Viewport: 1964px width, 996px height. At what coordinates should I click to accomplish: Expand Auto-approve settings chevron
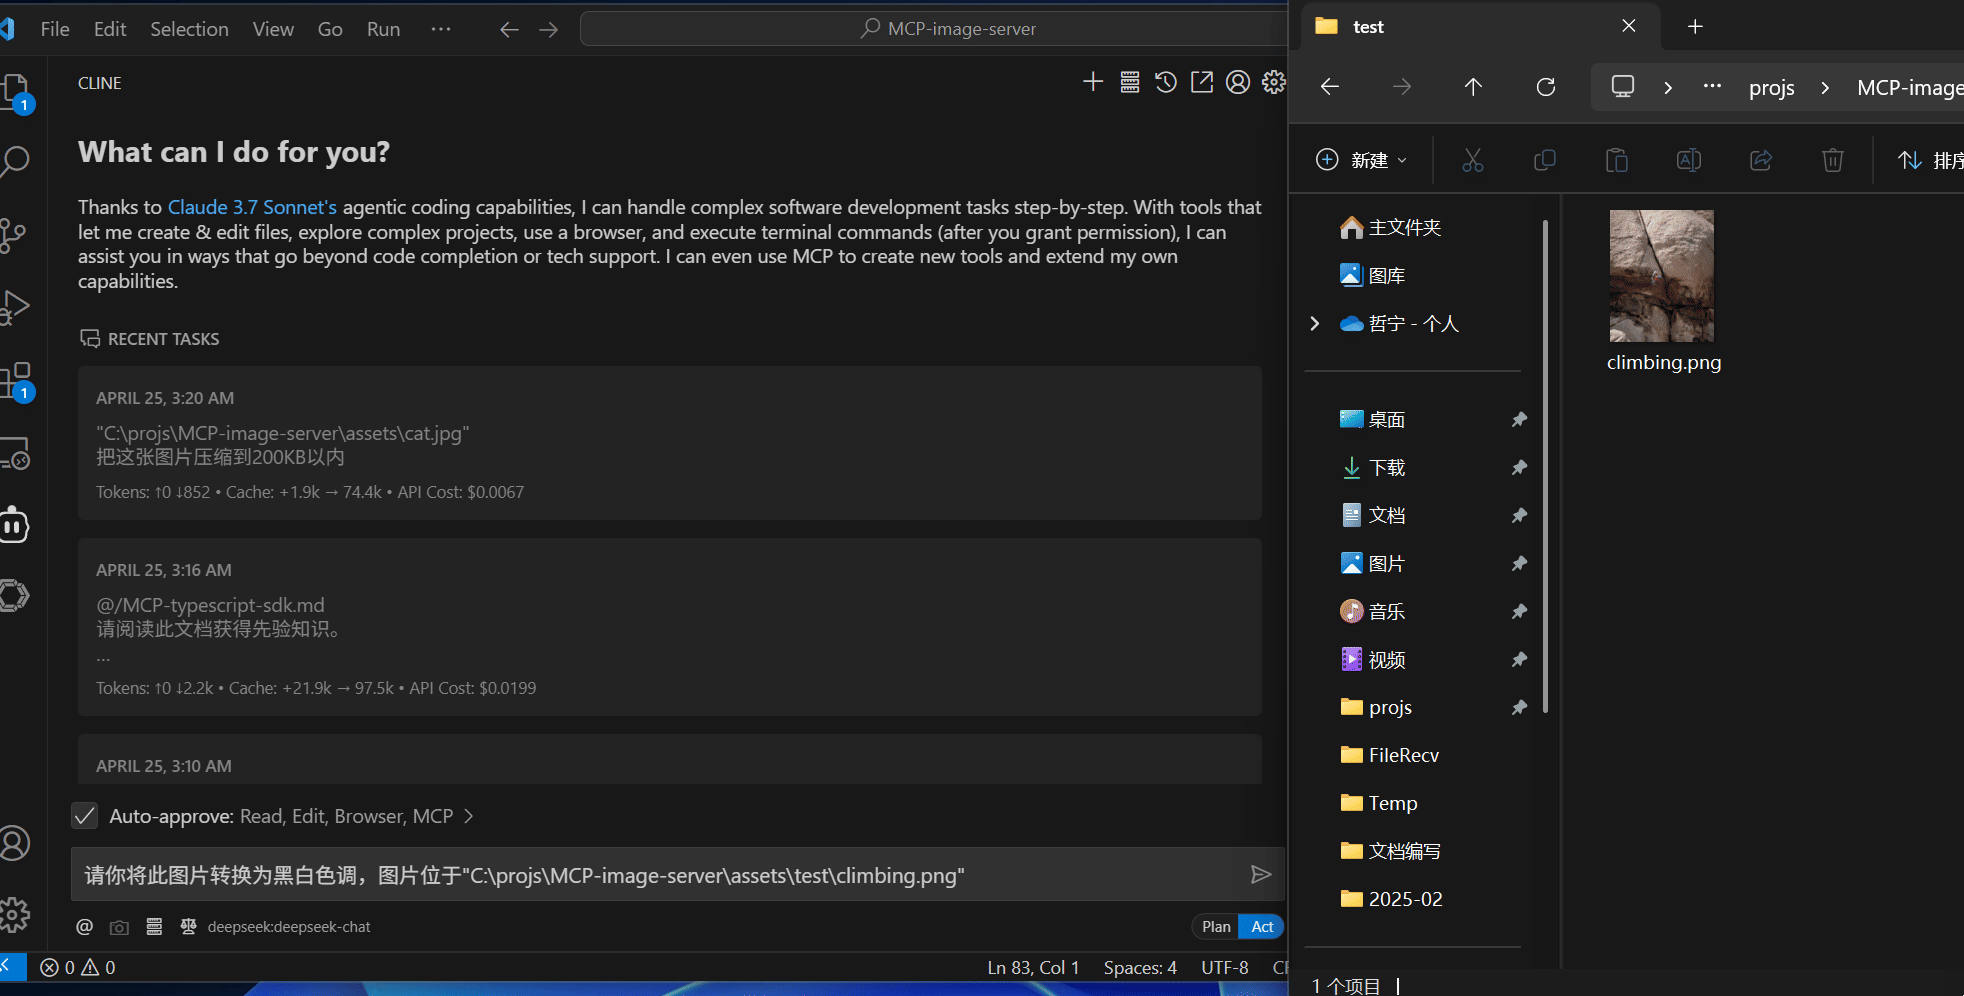pyautogui.click(x=468, y=816)
